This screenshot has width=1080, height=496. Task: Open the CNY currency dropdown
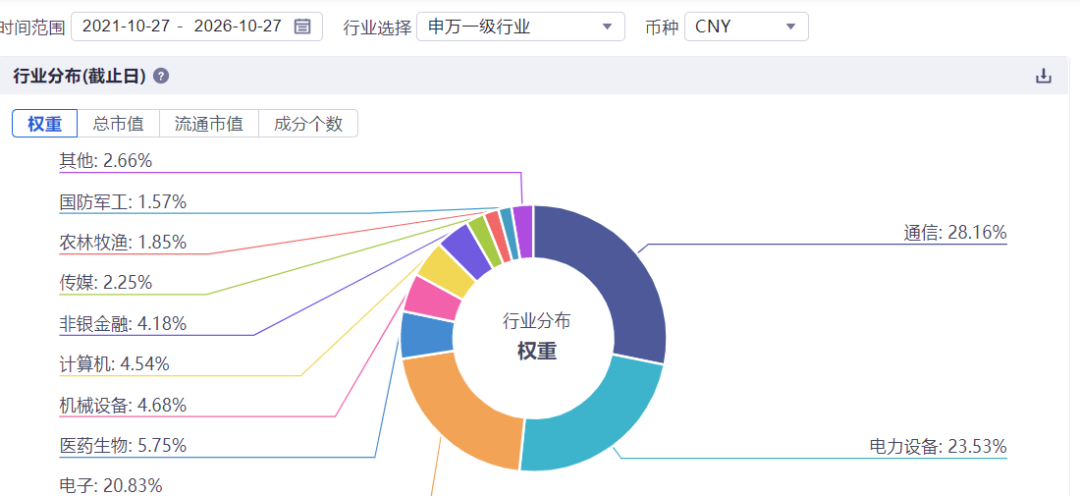tap(746, 27)
